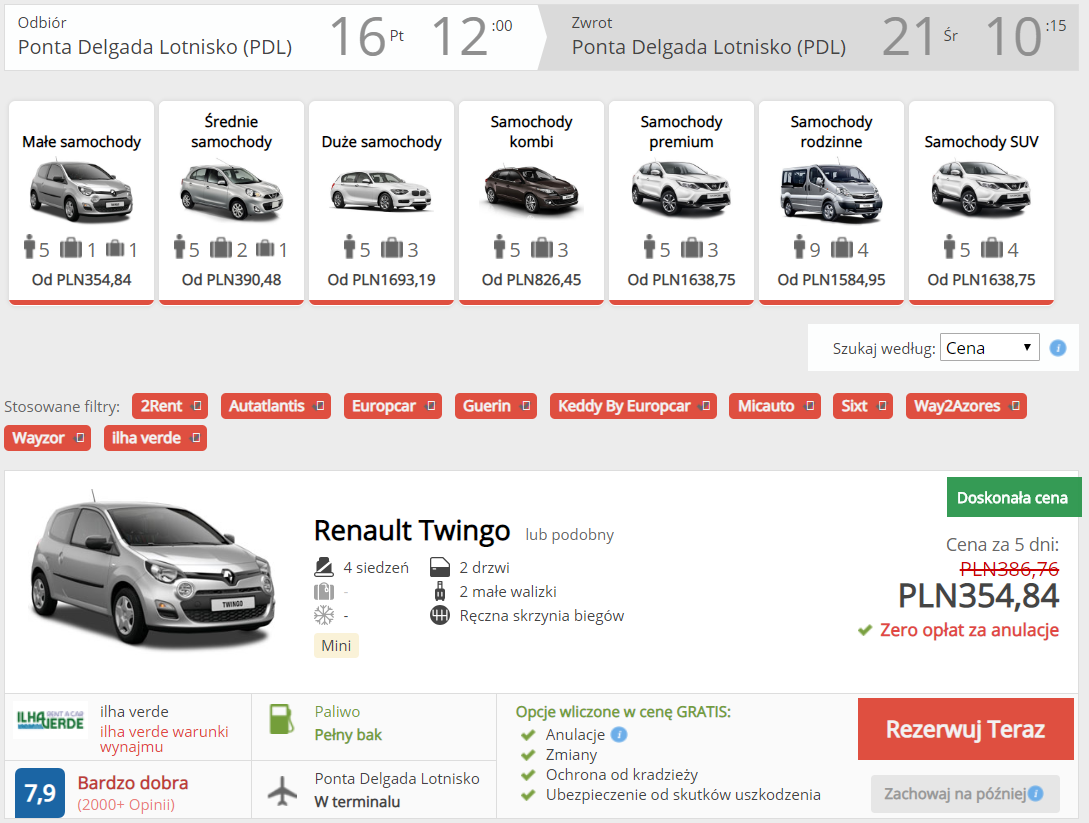
Task: Select the Samochody rodzinne category
Action: point(831,203)
